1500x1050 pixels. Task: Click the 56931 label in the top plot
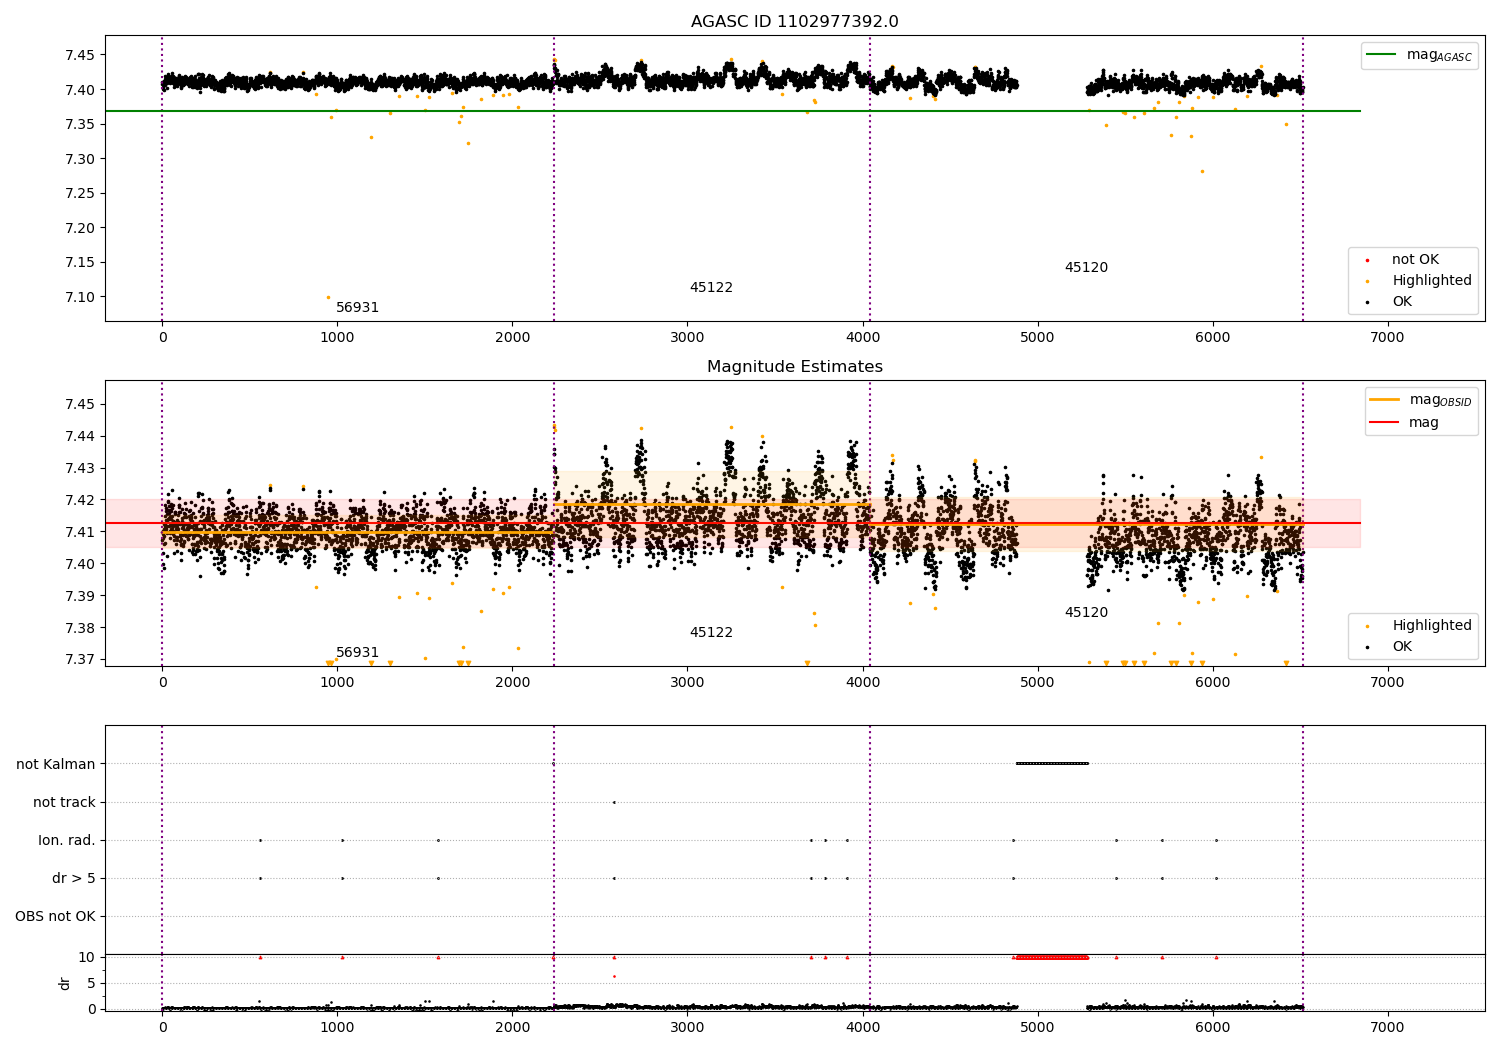point(357,308)
